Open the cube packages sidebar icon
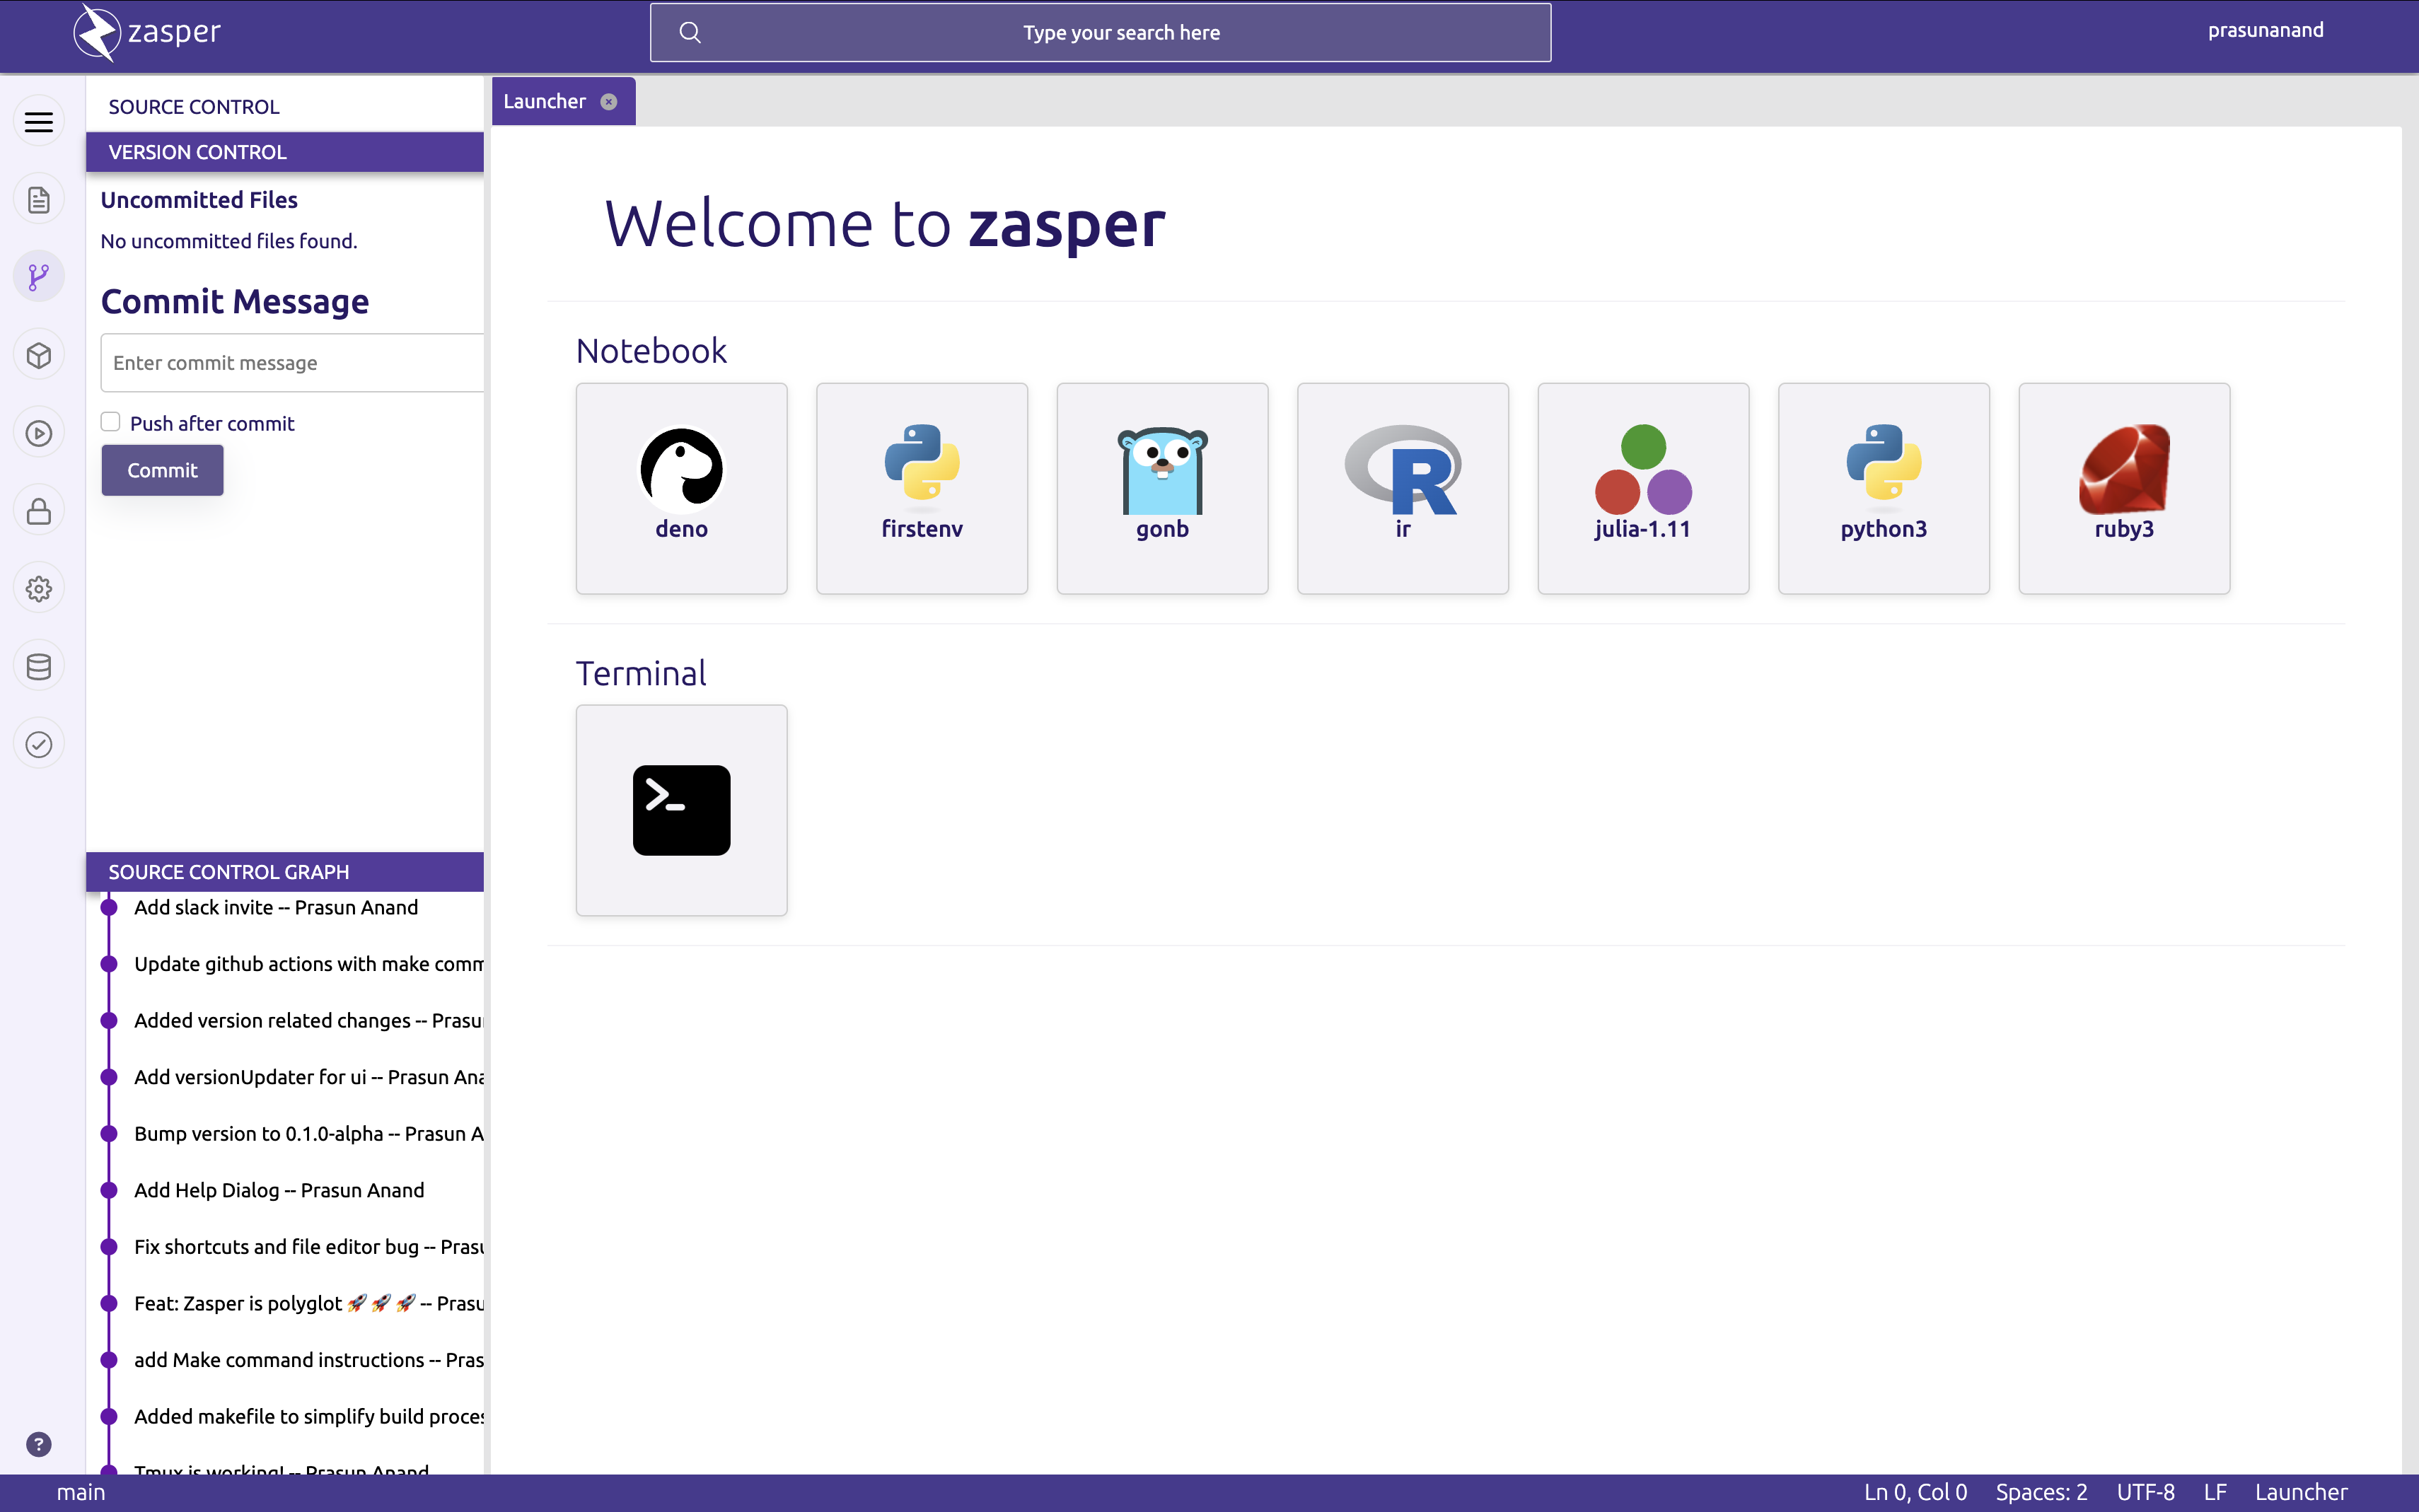This screenshot has height=1512, width=2419. [39, 355]
